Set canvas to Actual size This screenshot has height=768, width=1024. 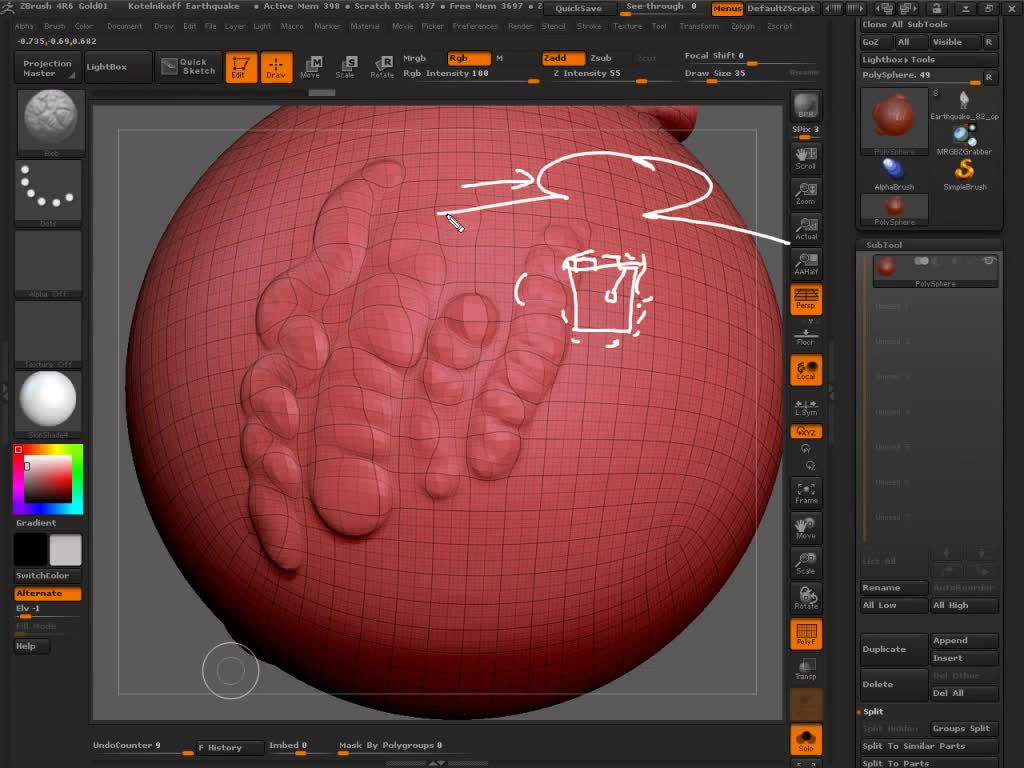[805, 229]
